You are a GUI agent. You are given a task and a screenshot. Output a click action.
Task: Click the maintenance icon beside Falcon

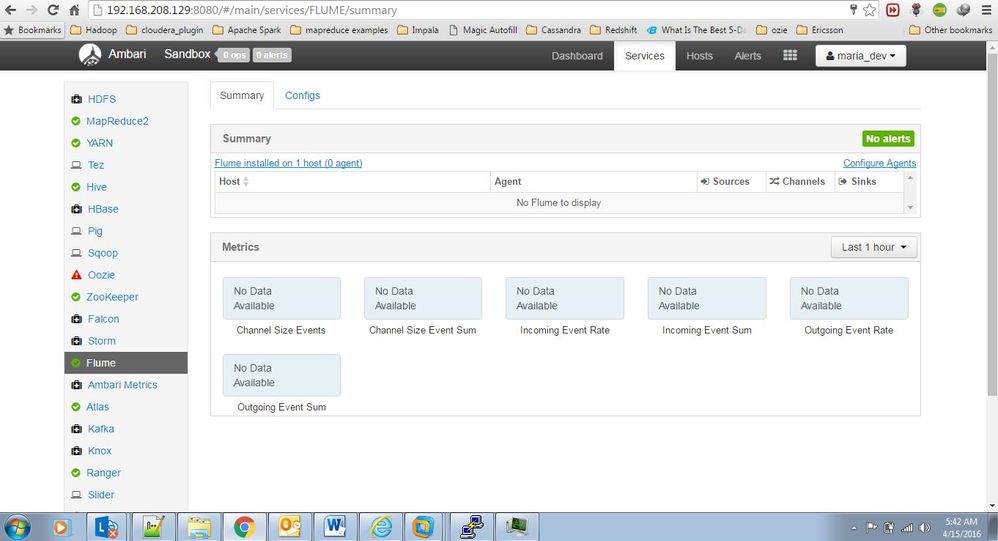click(76, 319)
